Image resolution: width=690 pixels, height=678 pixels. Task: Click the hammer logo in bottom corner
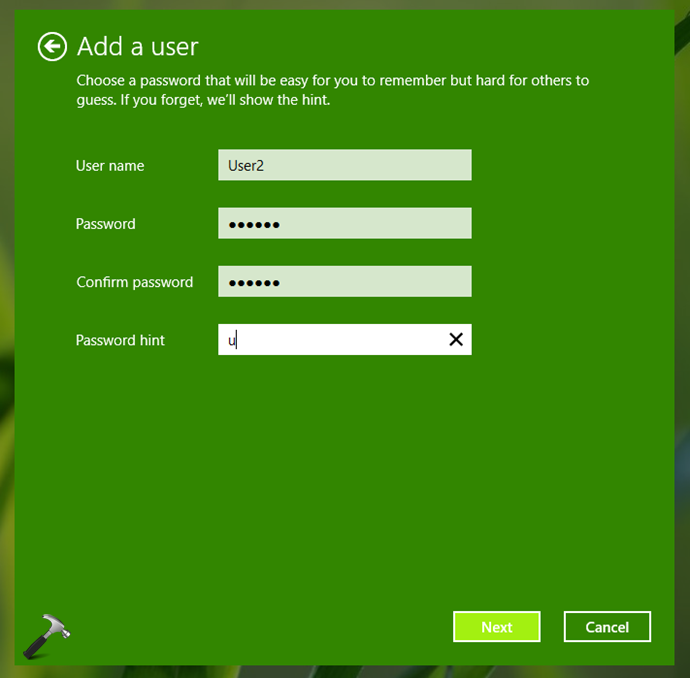click(x=52, y=632)
